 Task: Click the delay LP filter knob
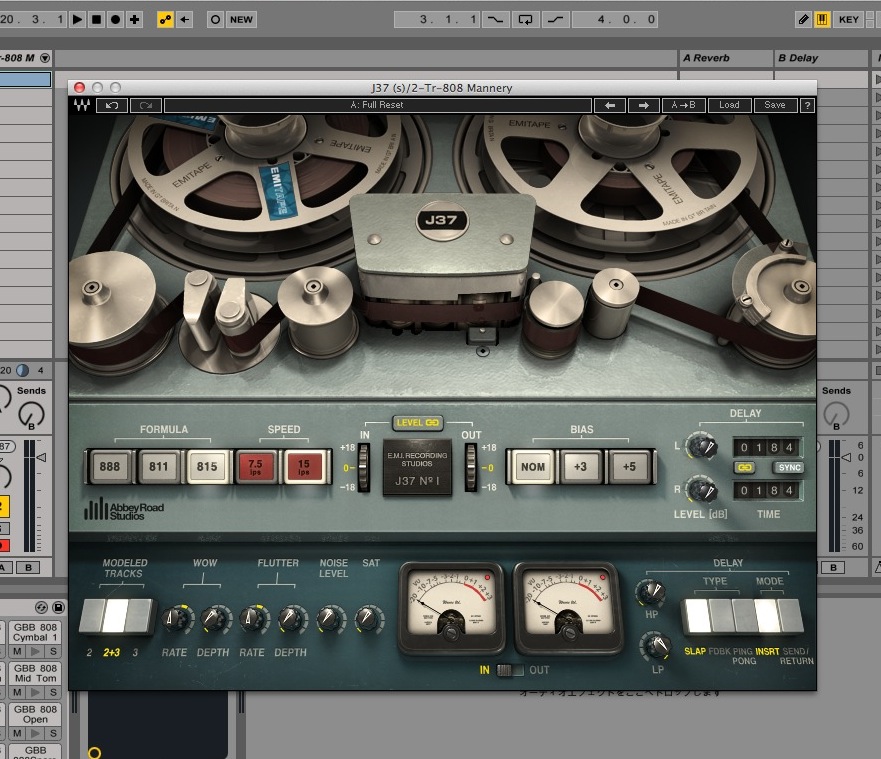pos(657,647)
